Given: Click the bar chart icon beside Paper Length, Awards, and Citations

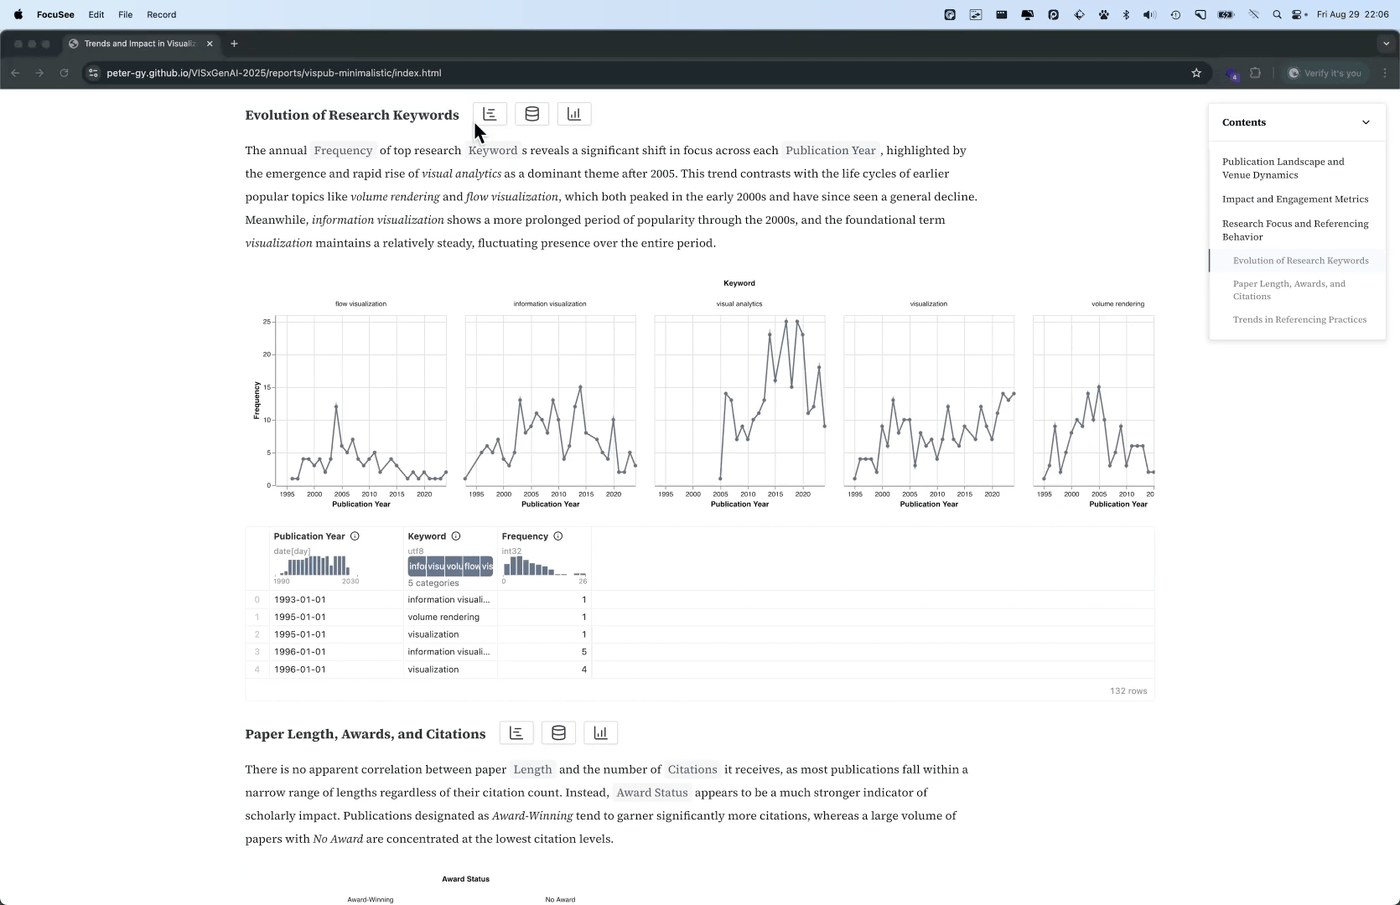Looking at the screenshot, I should click(601, 733).
